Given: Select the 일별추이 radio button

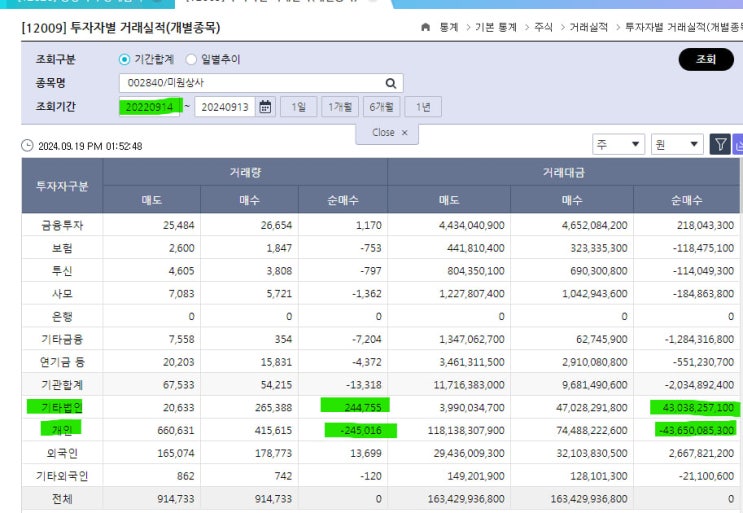Looking at the screenshot, I should click(x=191, y=59).
